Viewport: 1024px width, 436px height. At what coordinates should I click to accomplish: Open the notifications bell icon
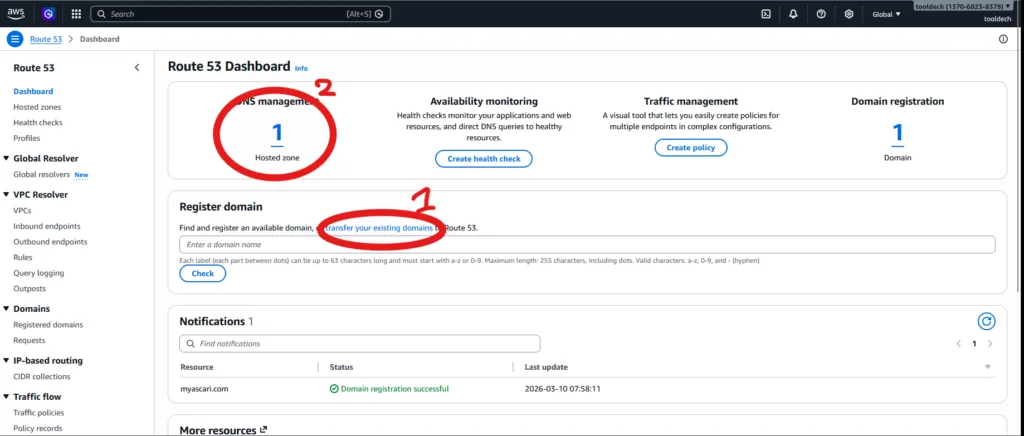(x=793, y=14)
